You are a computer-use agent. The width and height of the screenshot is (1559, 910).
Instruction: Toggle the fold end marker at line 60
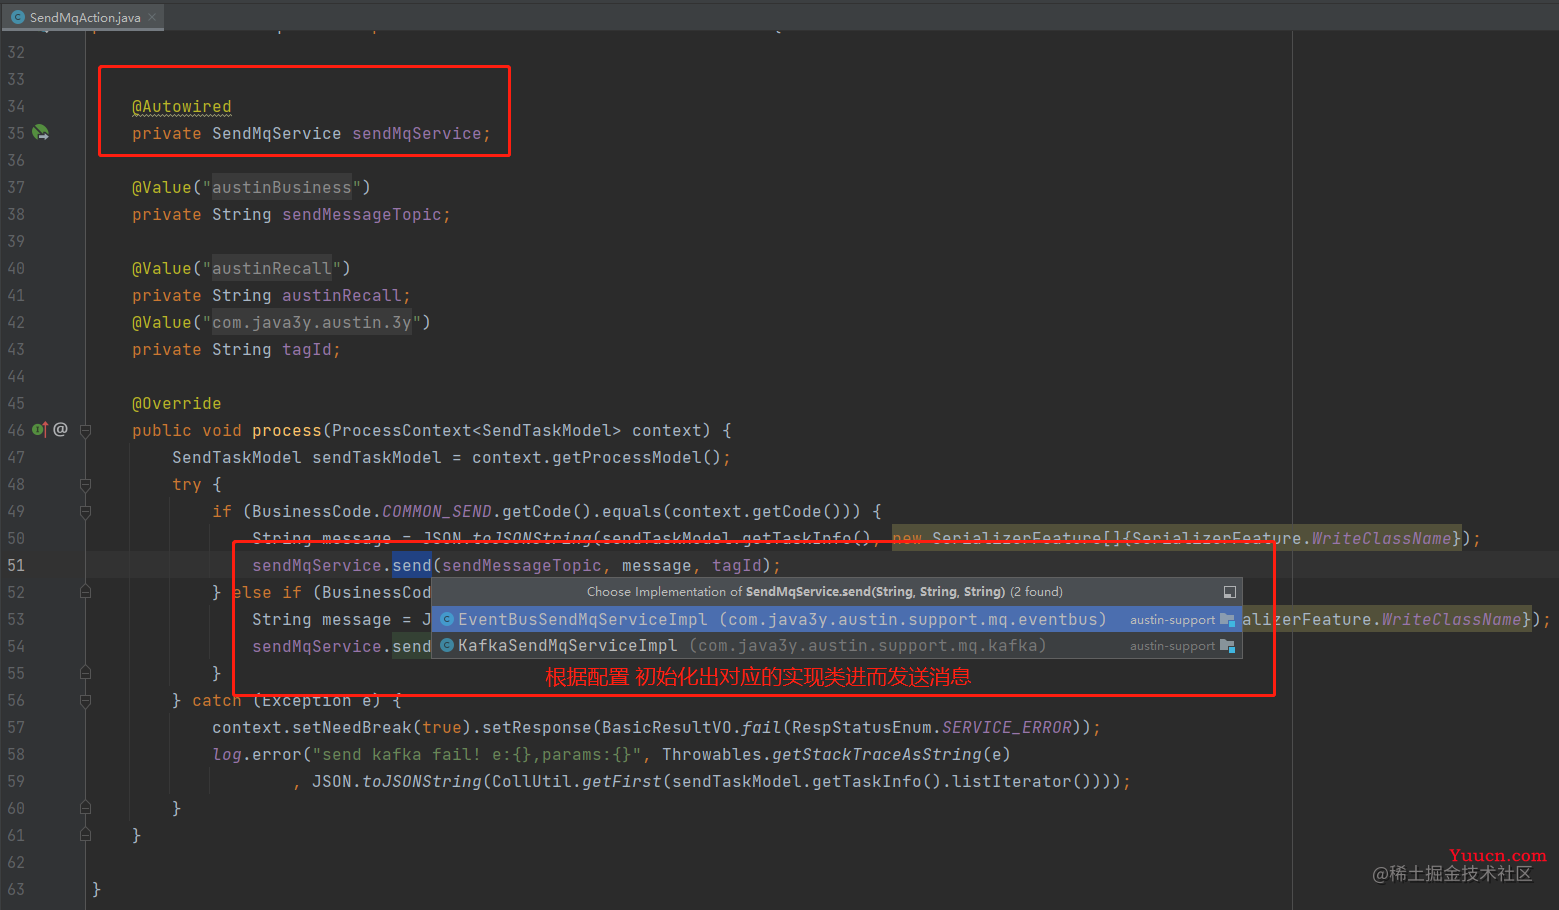(85, 808)
